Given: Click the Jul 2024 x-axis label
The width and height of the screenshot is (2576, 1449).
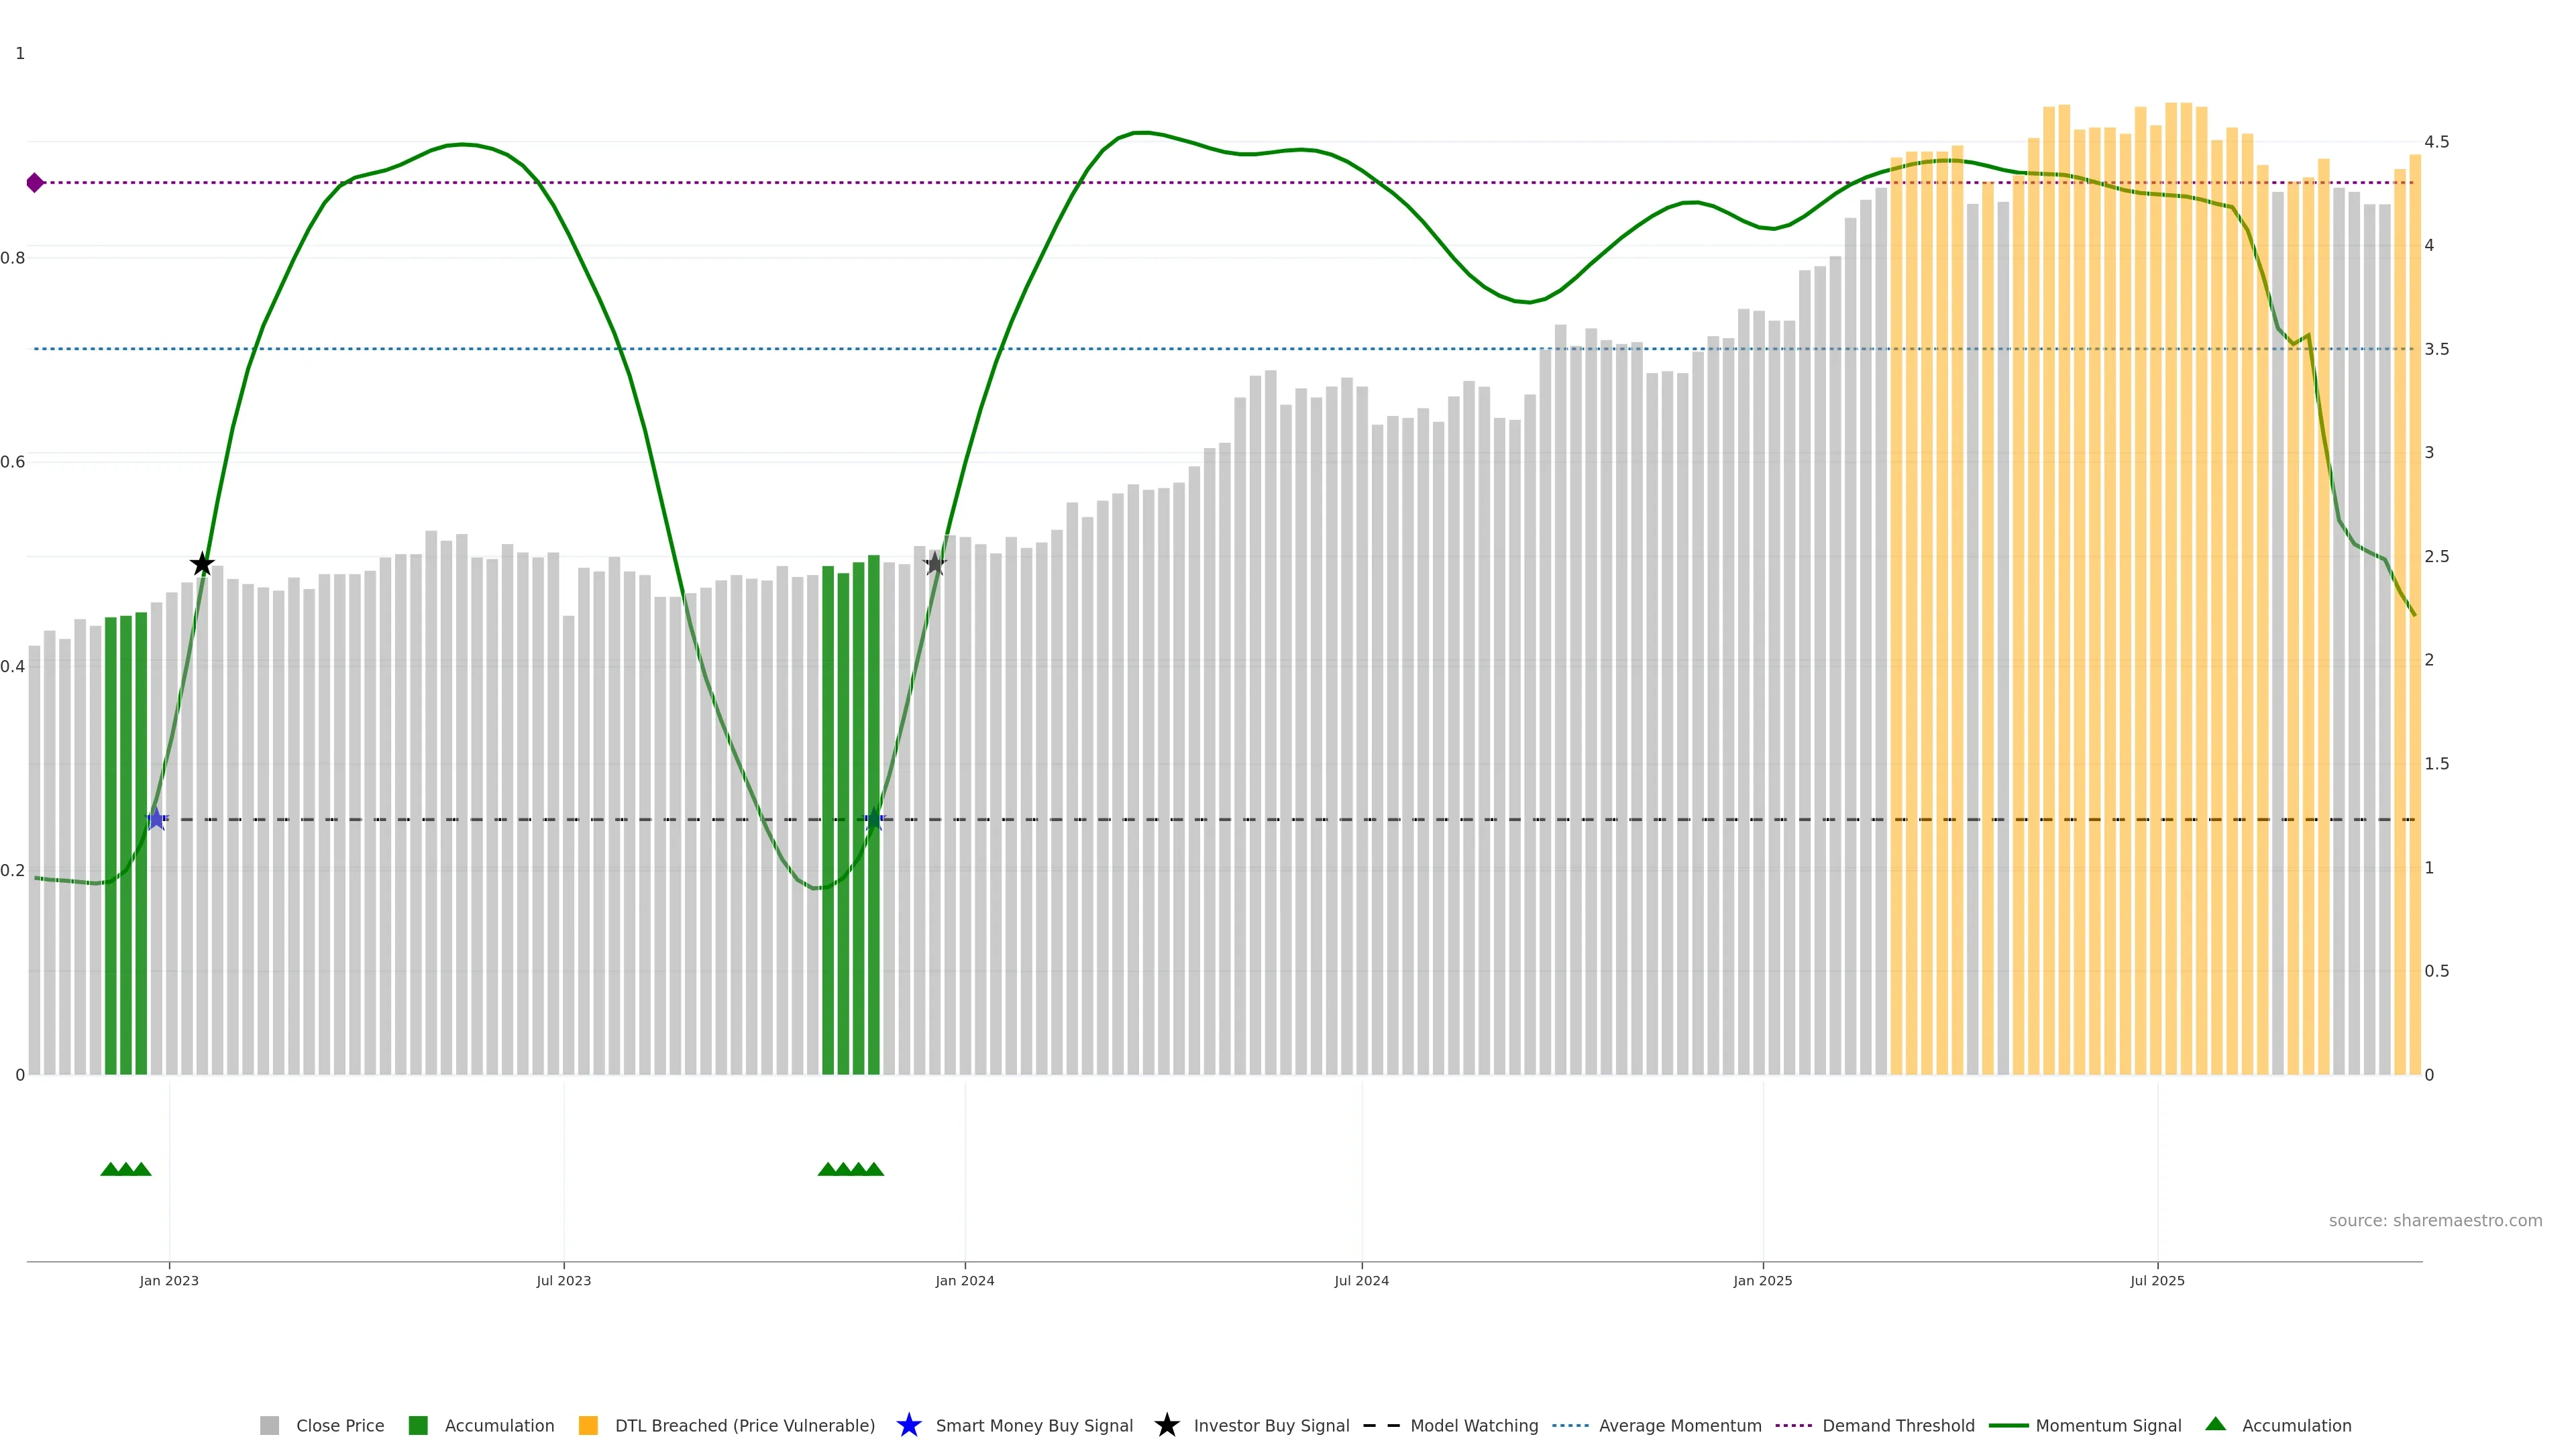Looking at the screenshot, I should (1361, 1281).
